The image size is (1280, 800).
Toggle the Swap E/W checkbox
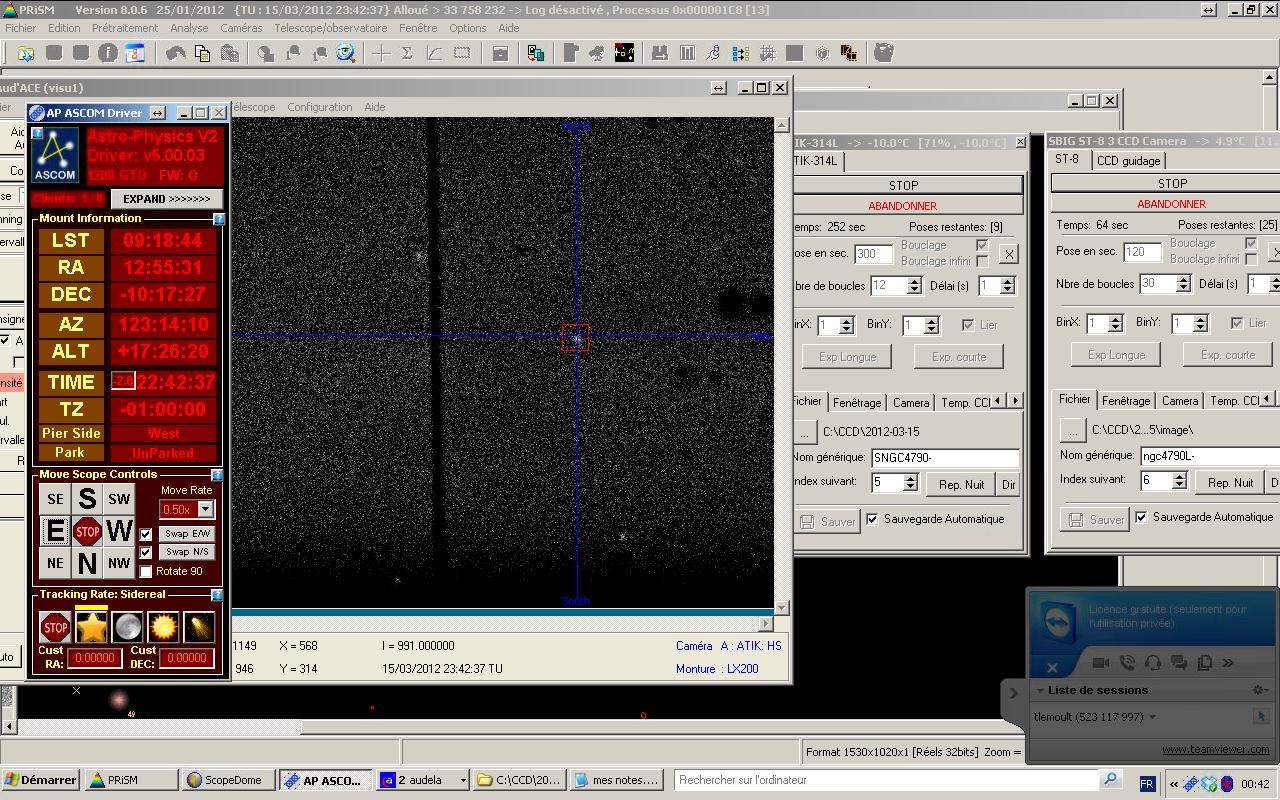pos(146,534)
